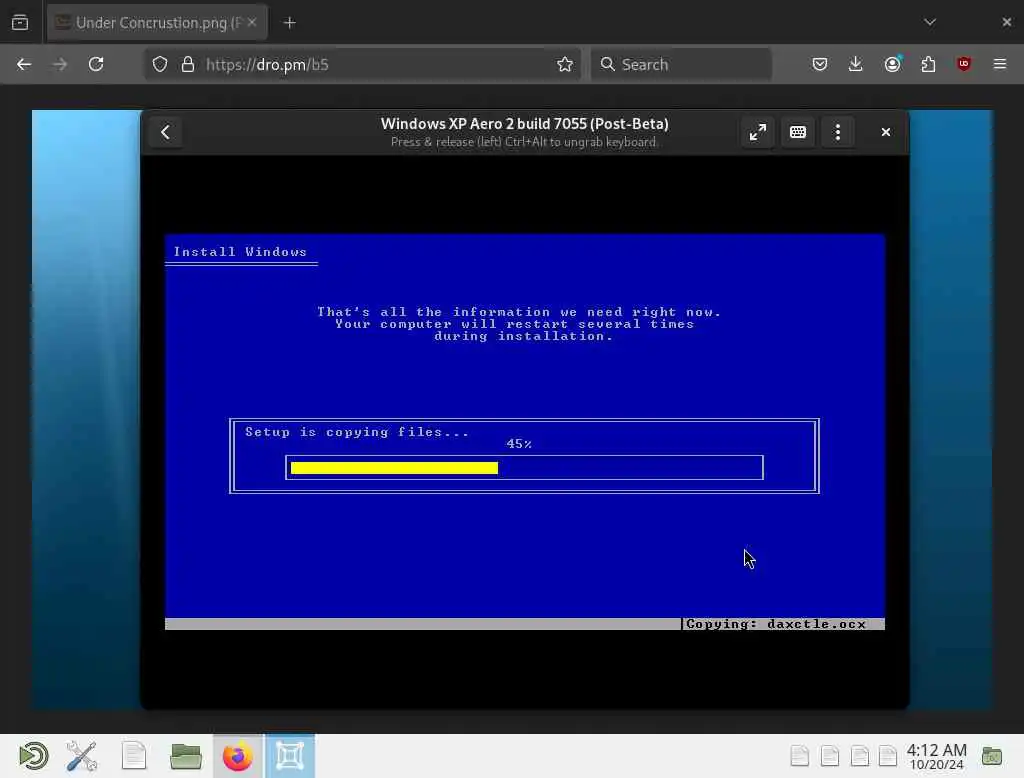
Task: Click the Ctrl+Alt ungrab keyboard hint
Action: pyautogui.click(x=523, y=142)
